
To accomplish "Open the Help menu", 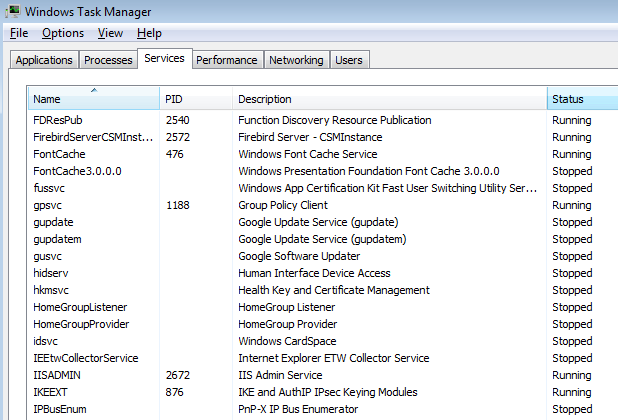I will point(149,33).
